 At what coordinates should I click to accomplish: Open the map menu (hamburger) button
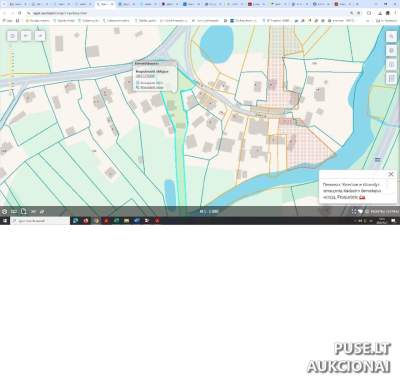(x=12, y=36)
